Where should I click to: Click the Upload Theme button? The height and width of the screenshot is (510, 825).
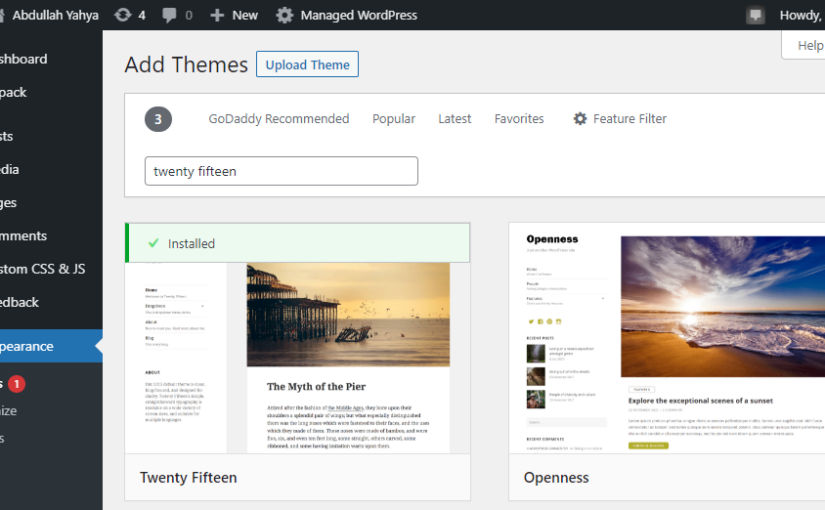[307, 64]
